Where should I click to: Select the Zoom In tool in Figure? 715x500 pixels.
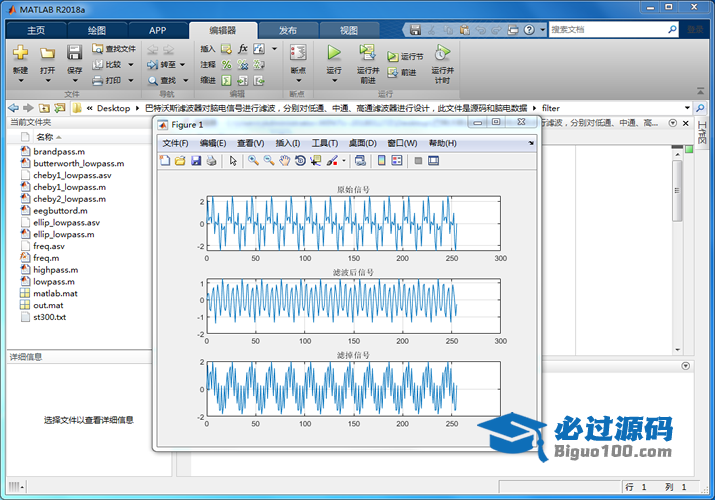(254, 160)
